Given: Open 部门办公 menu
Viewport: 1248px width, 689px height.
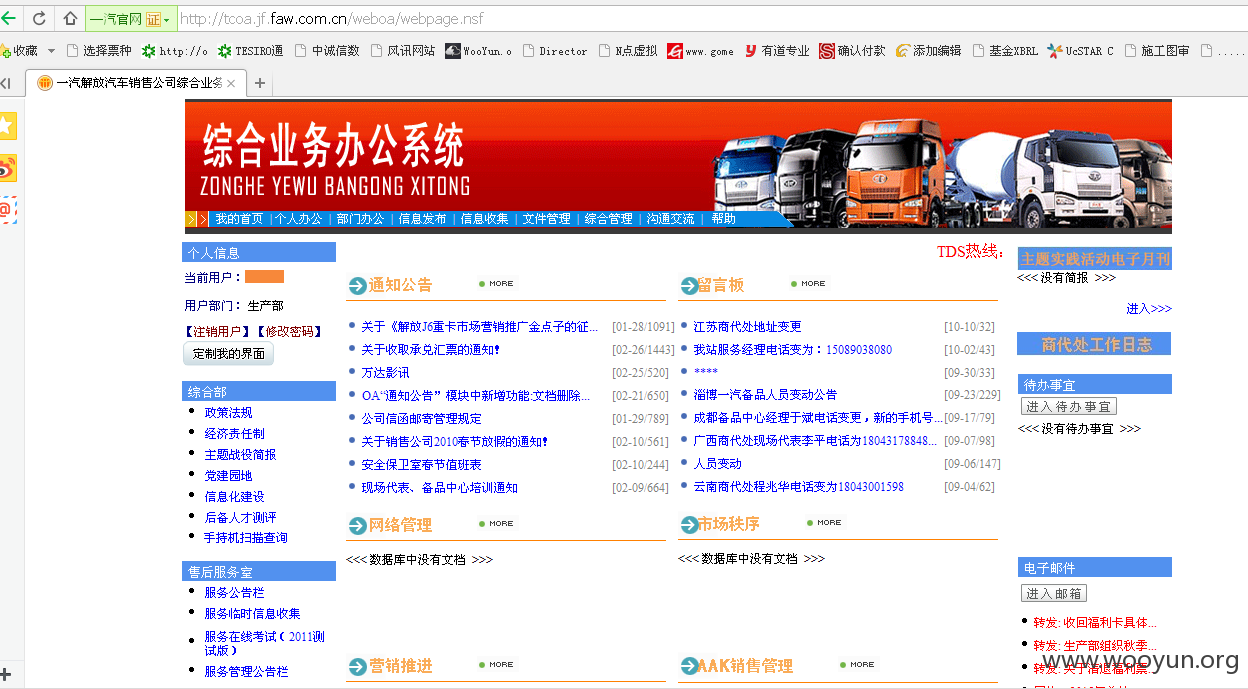Looking at the screenshot, I should pyautogui.click(x=361, y=219).
